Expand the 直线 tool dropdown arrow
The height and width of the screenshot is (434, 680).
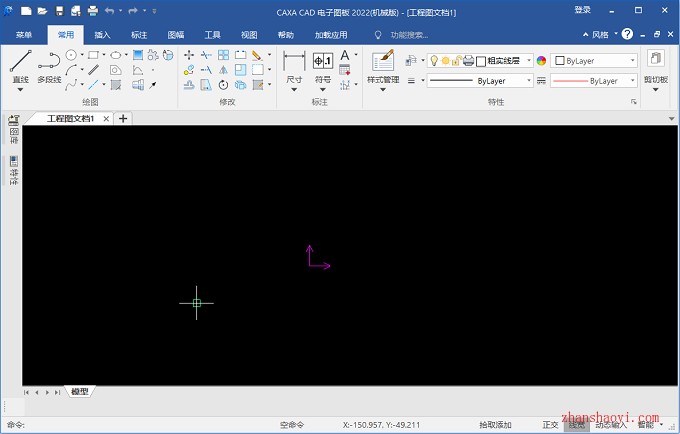[x=20, y=90]
